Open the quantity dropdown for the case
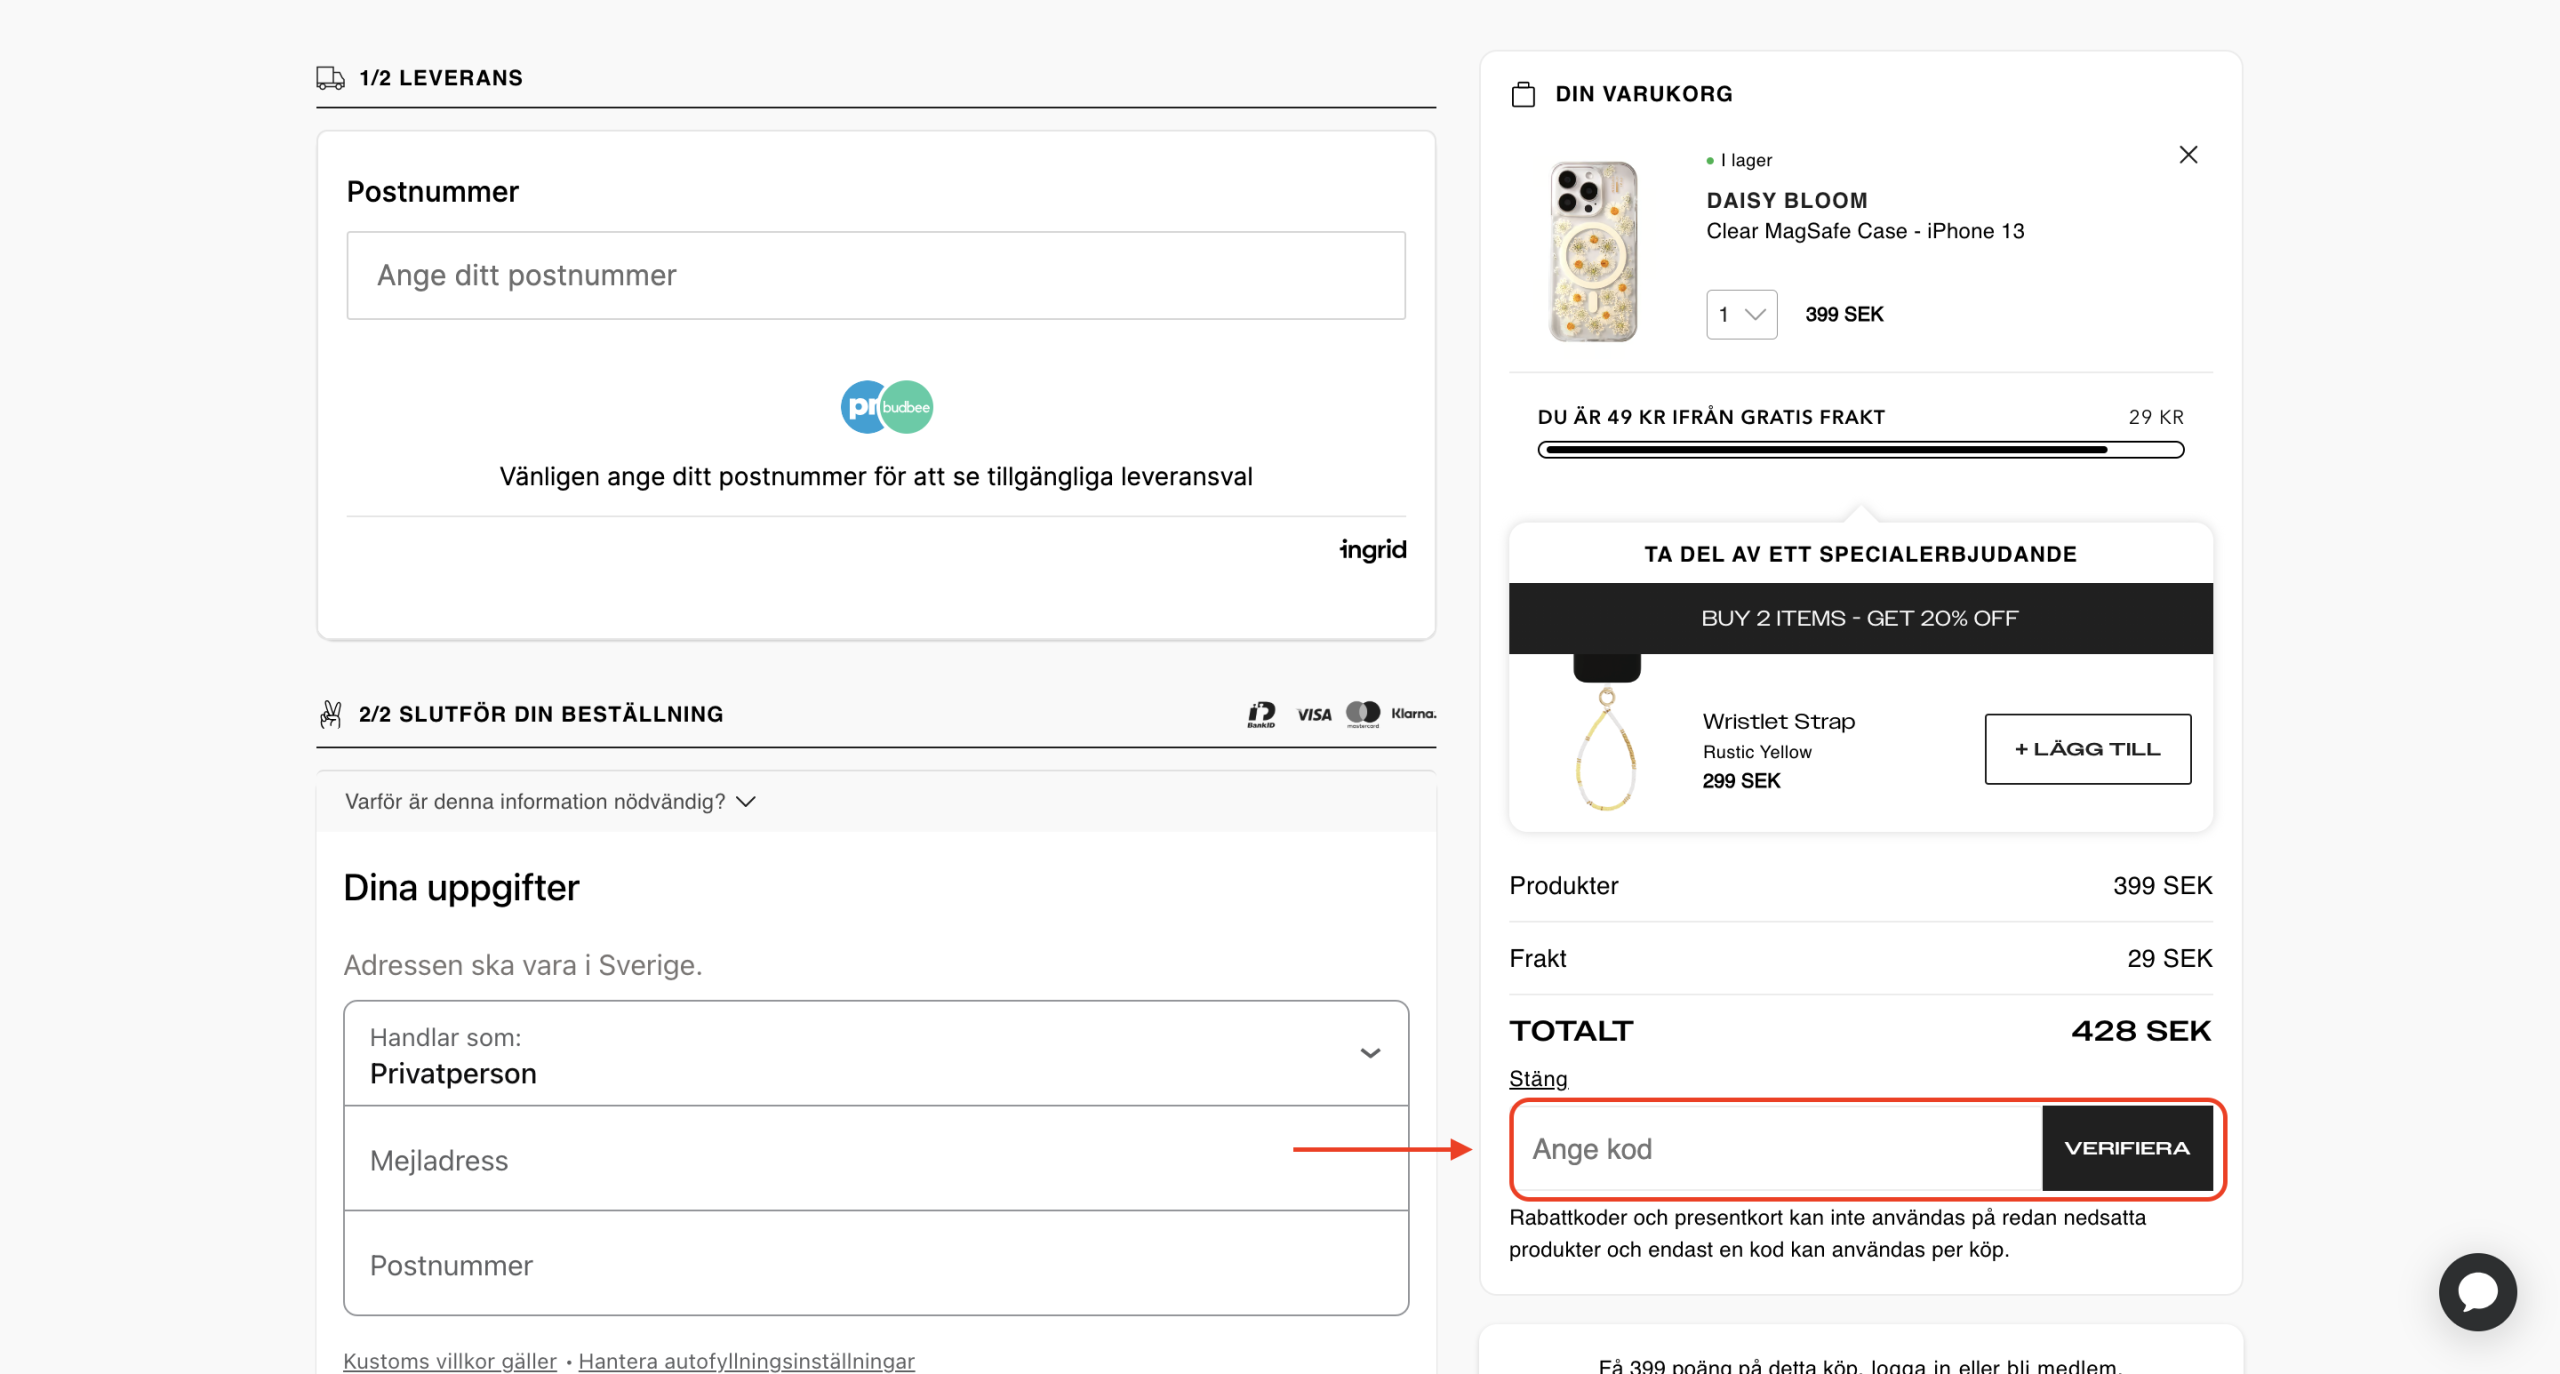The image size is (2560, 1374). pos(1741,315)
